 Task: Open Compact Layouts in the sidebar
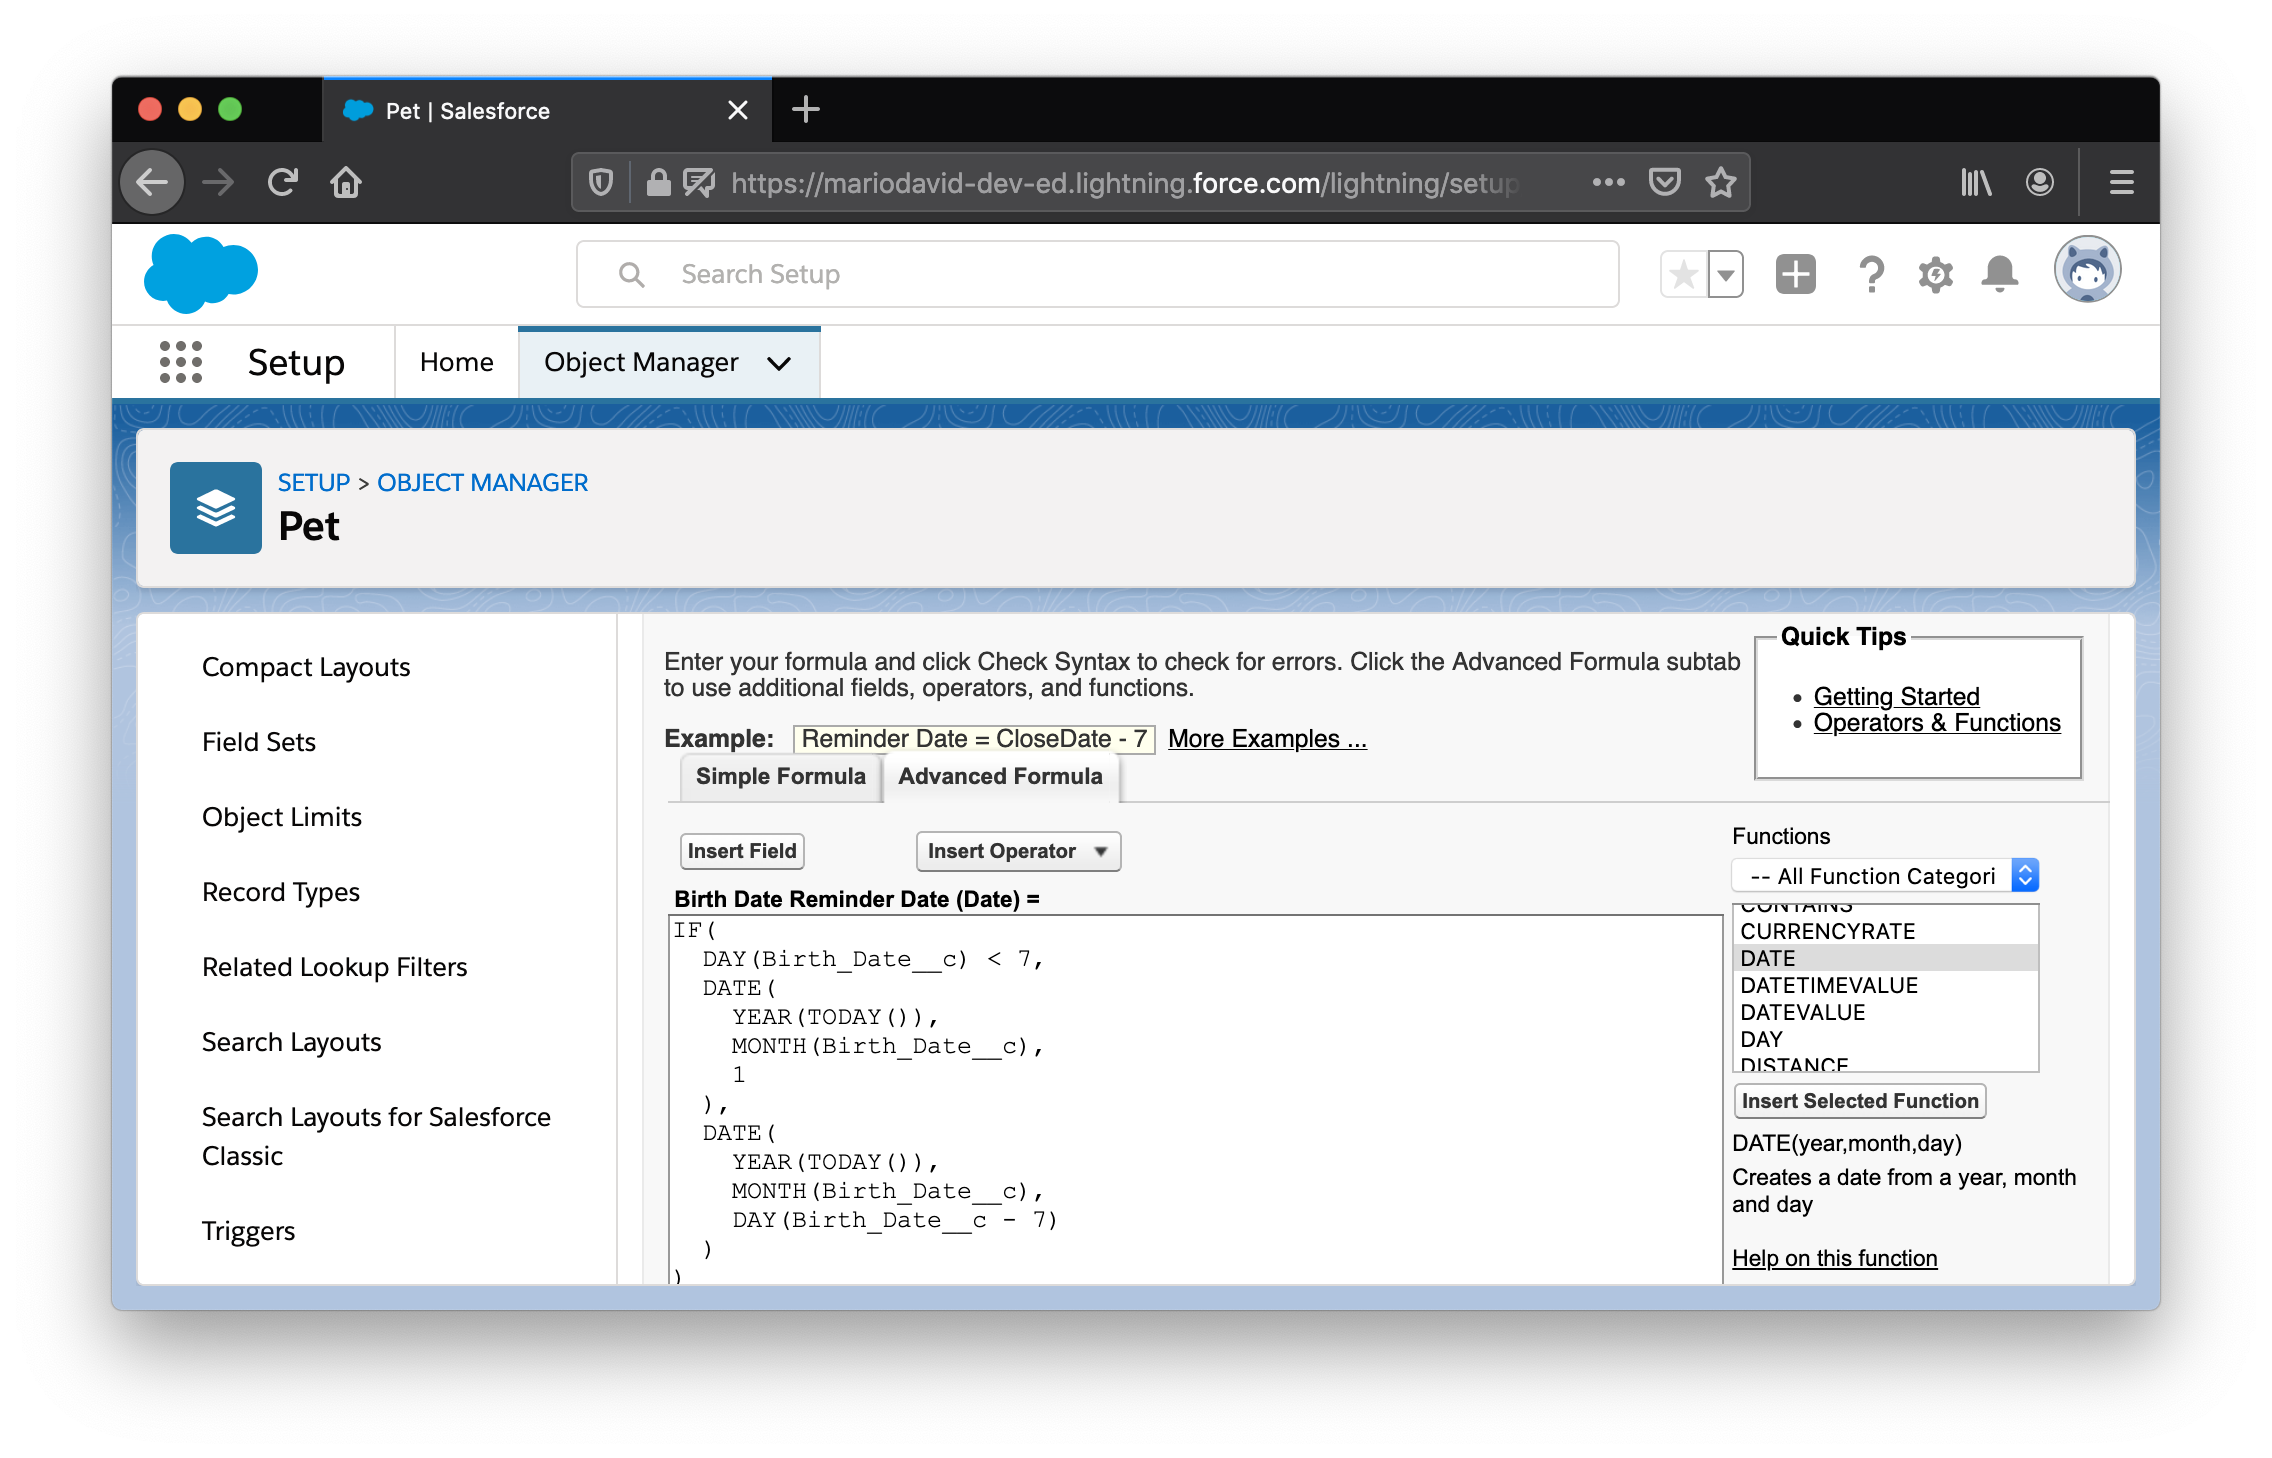tap(306, 667)
